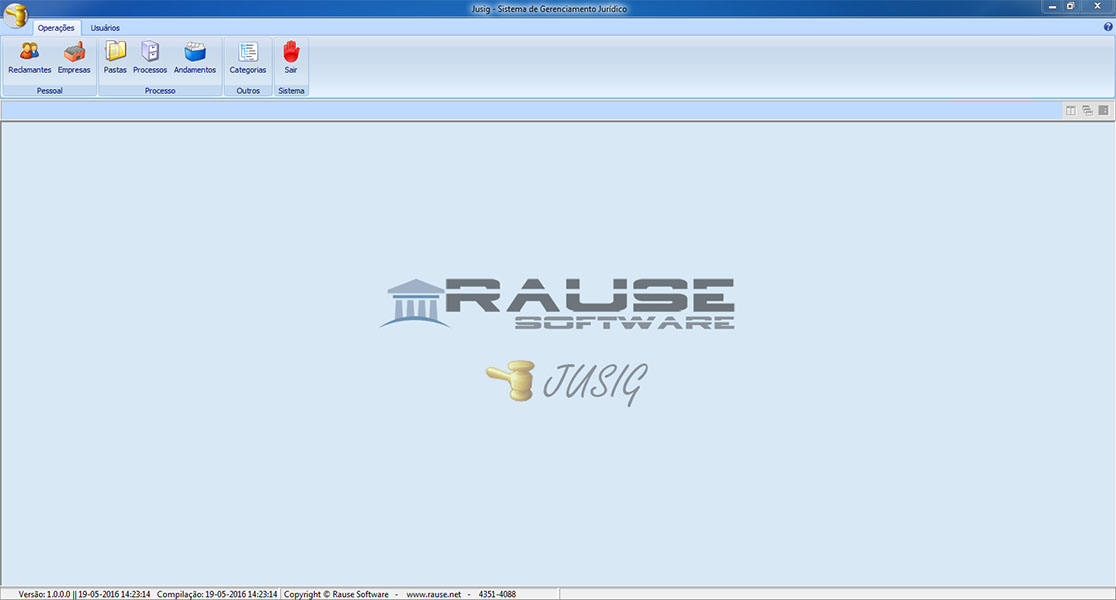
Task: Open the Processos filing cabinet icon
Action: coord(150,51)
